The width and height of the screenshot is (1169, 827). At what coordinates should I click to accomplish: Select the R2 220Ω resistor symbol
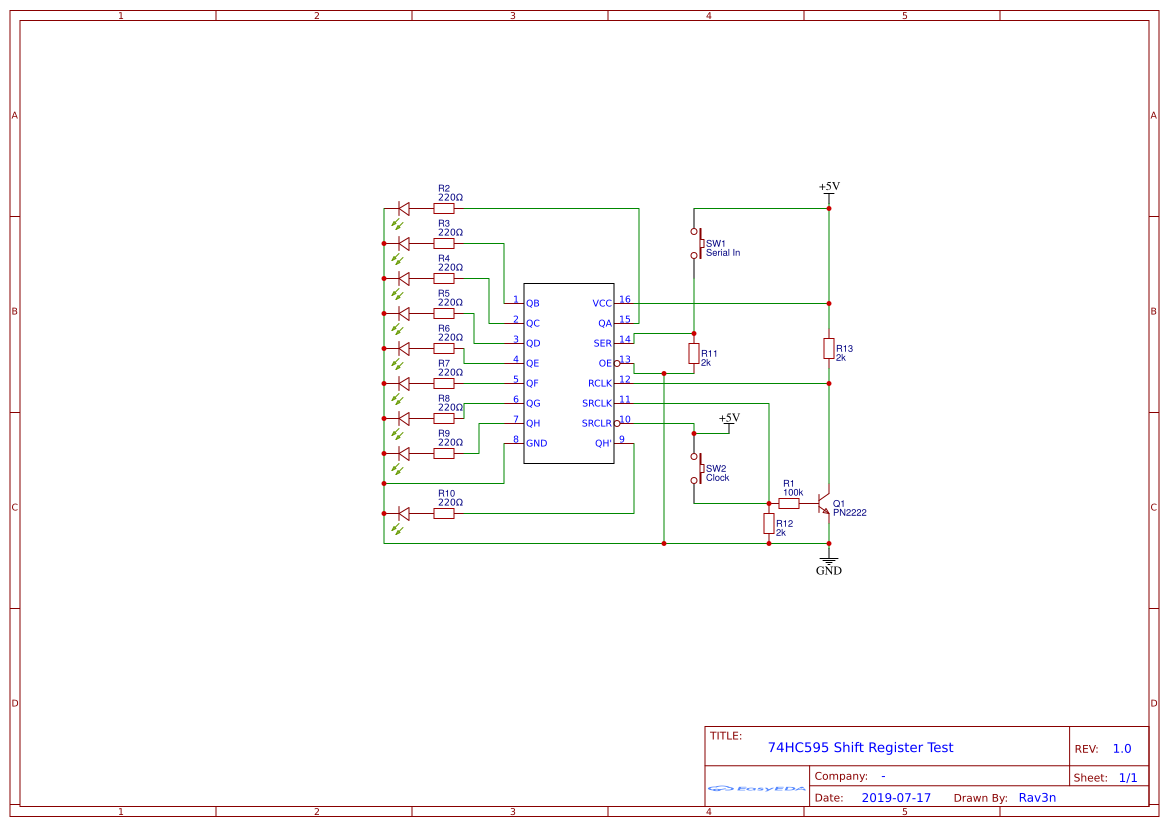pyautogui.click(x=444, y=209)
